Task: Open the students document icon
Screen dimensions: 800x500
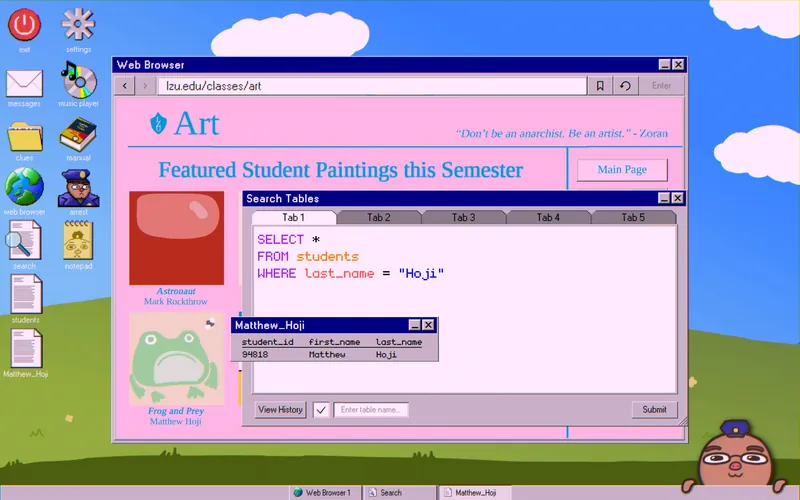Action: pos(26,294)
